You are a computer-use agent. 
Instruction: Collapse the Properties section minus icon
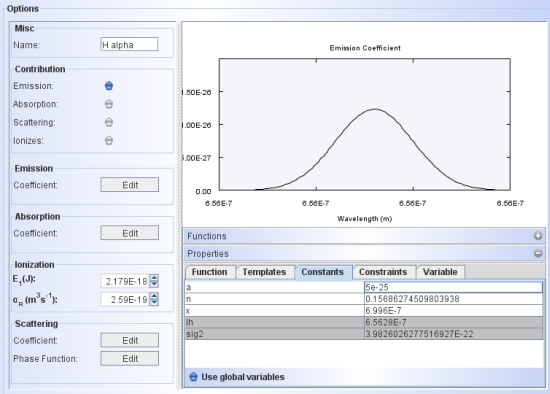pos(538,253)
